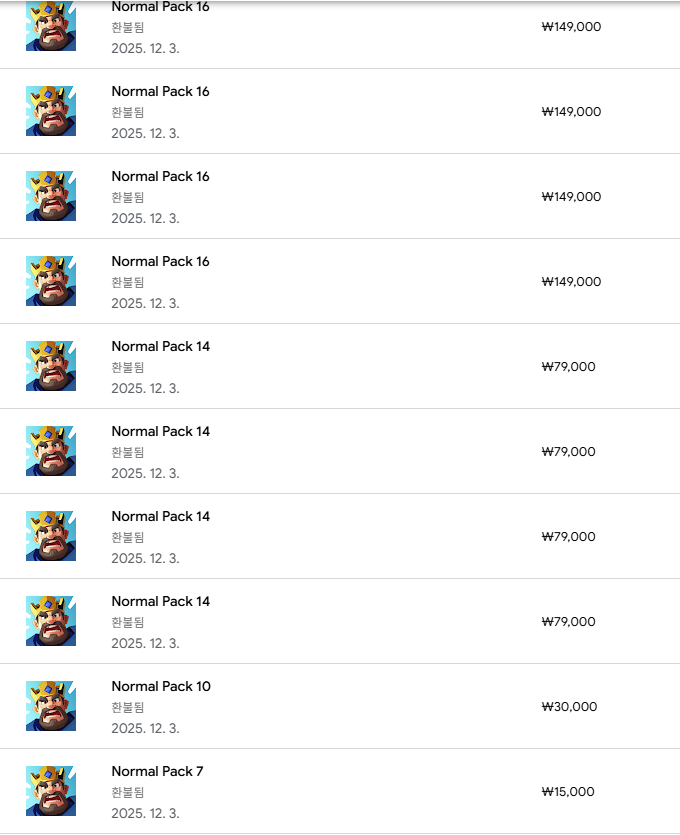Image resolution: width=680 pixels, height=835 pixels.
Task: Select the icon of the second Normal Pack 14 row
Action: tap(51, 451)
